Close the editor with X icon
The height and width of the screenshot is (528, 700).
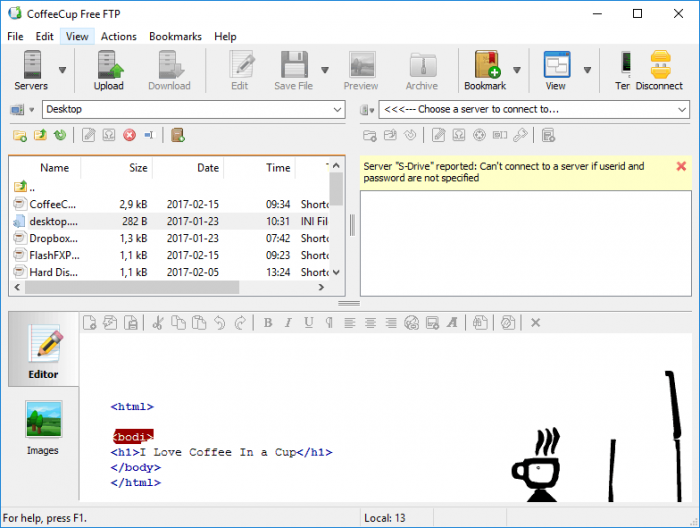(536, 323)
